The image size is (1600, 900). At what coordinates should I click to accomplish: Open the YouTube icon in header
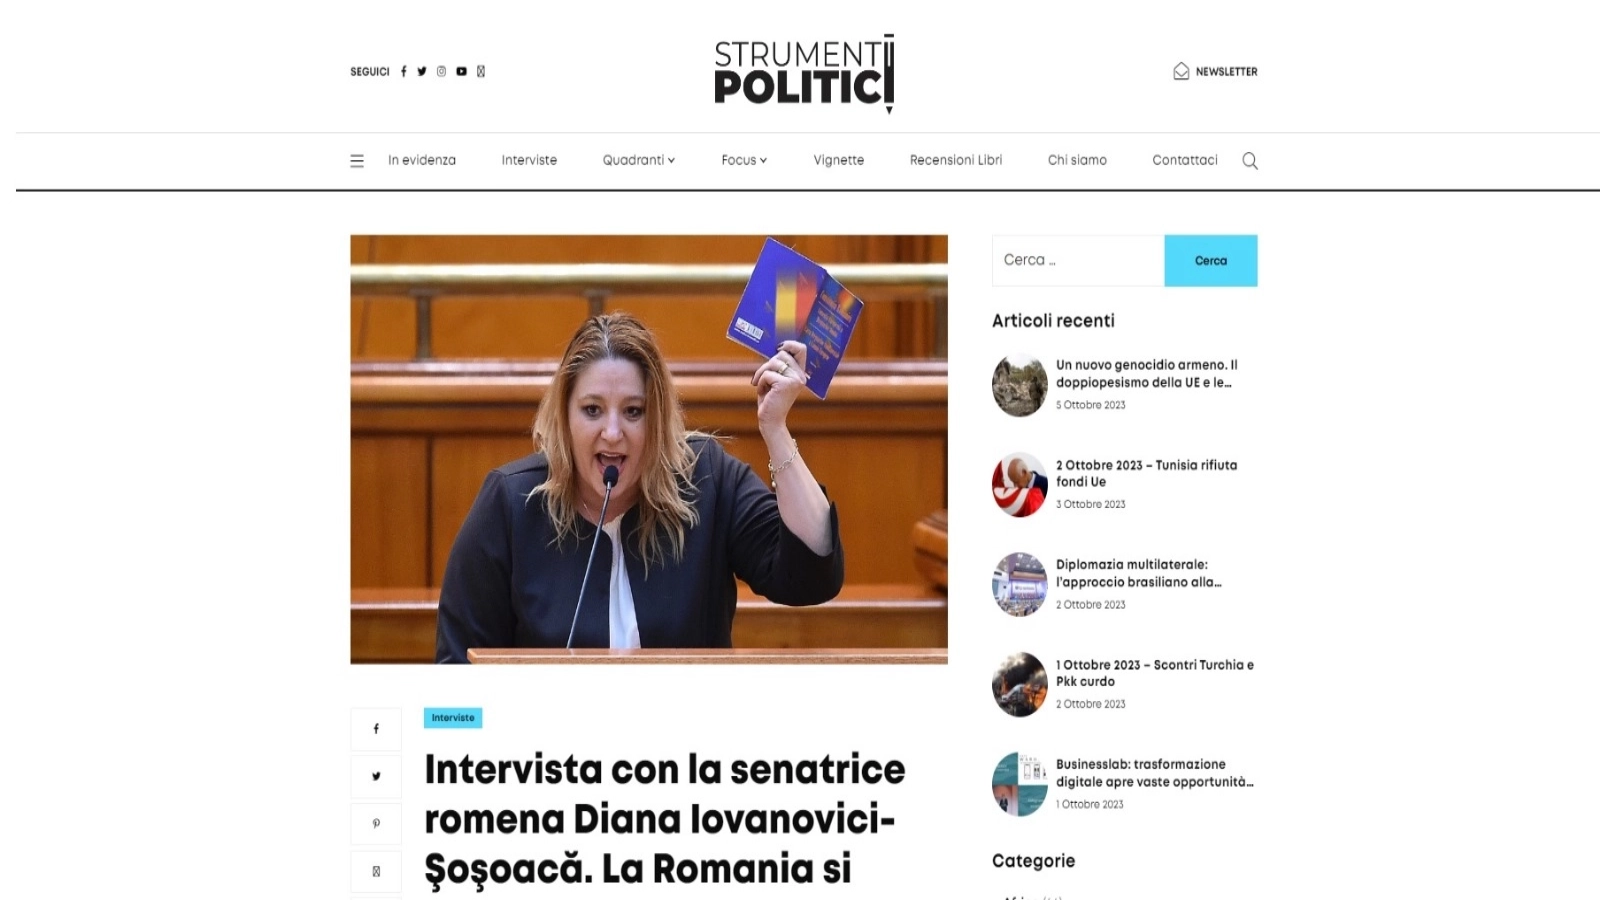[x=461, y=71]
